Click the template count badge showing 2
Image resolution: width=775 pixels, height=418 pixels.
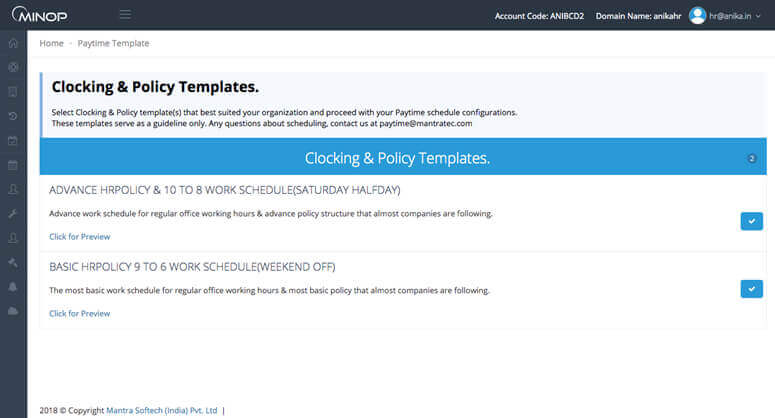point(752,158)
